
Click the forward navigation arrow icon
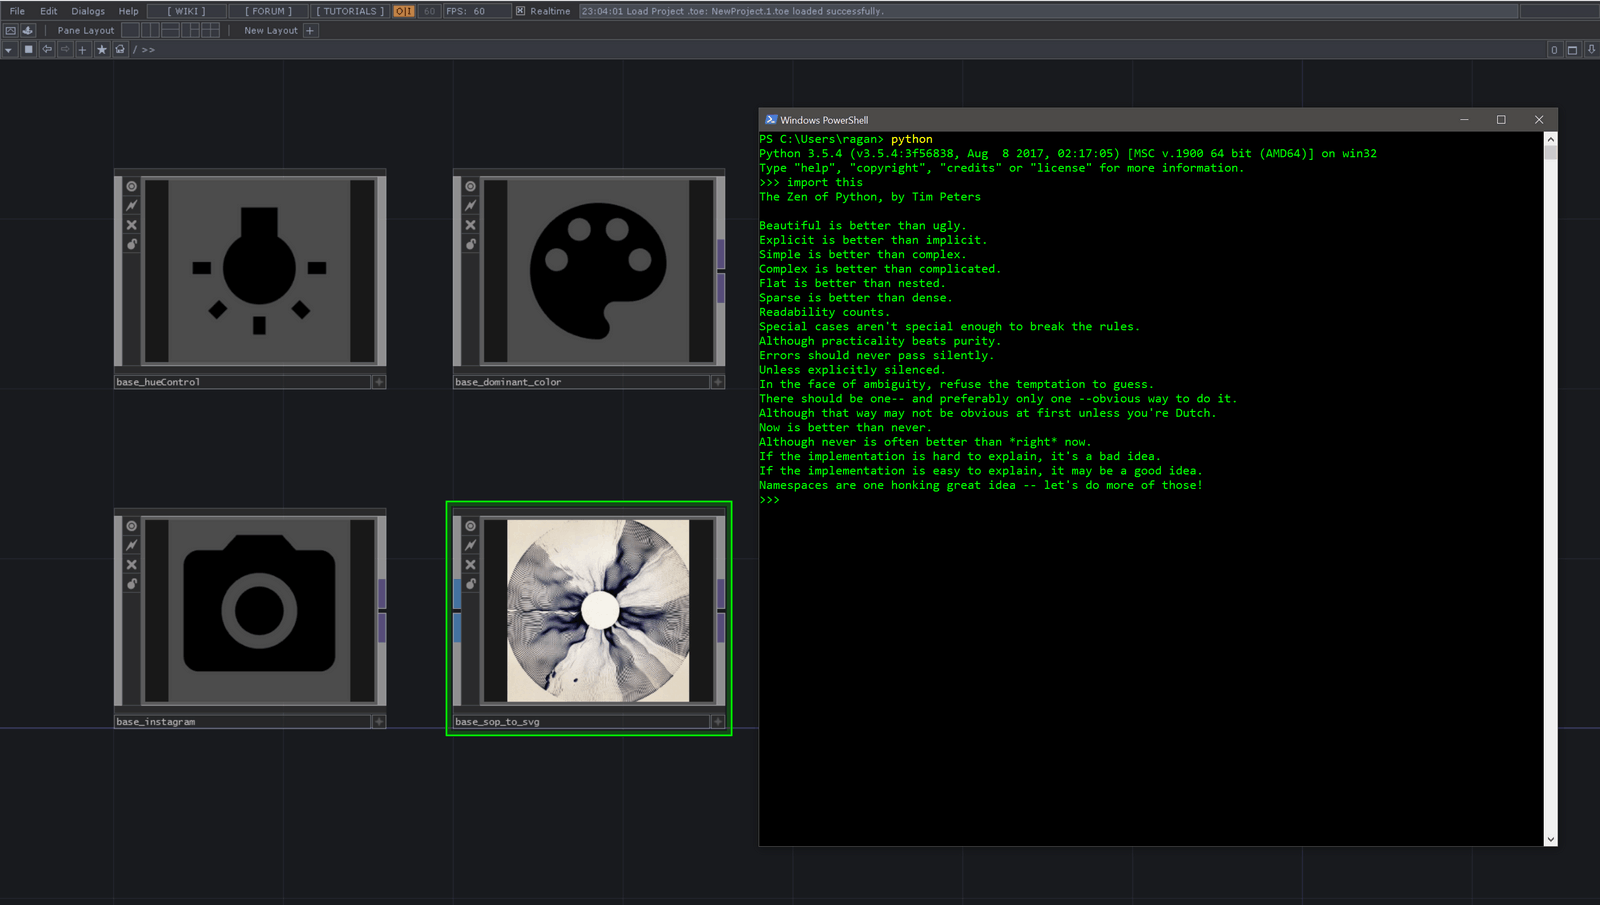coord(64,49)
